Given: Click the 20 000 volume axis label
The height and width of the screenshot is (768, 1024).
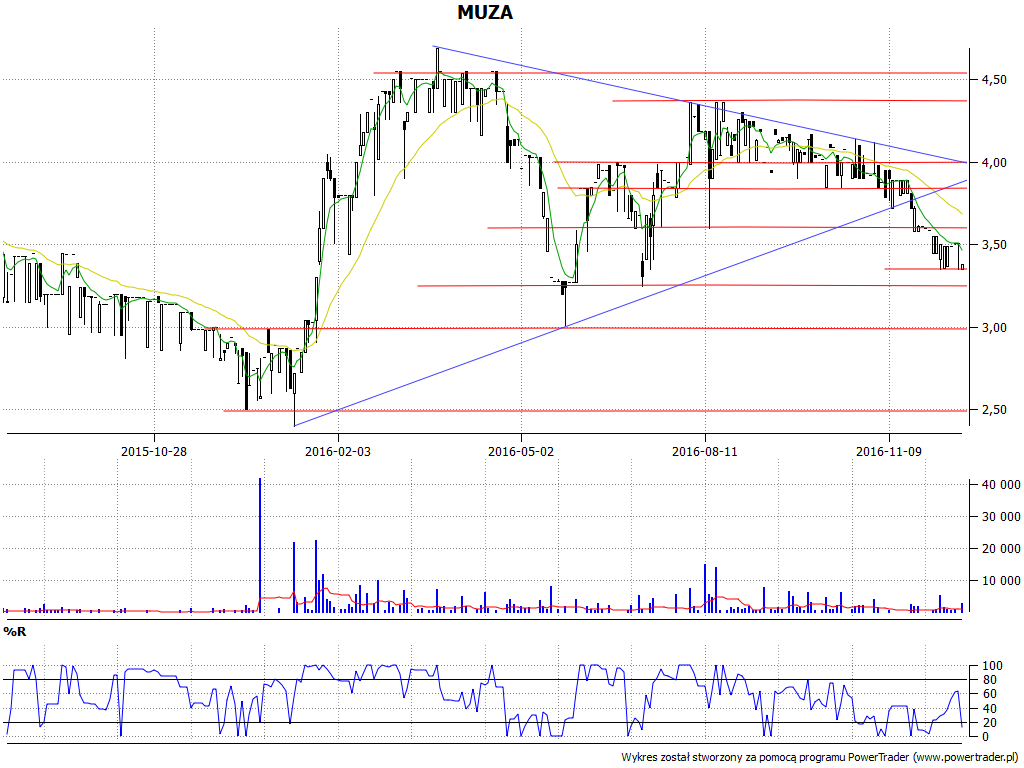Looking at the screenshot, I should pyautogui.click(x=1000, y=549).
